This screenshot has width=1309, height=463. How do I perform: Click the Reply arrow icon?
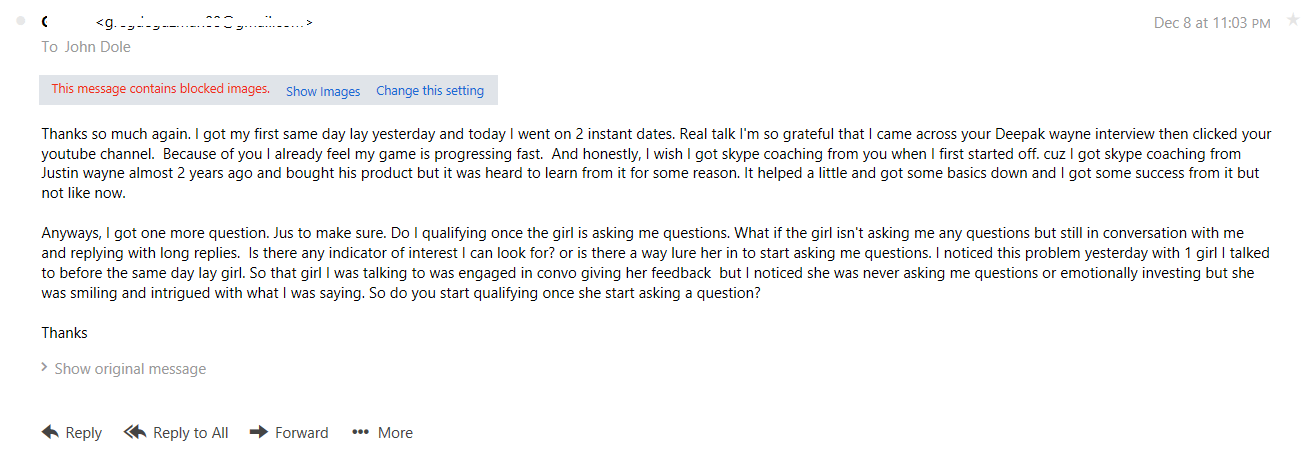point(50,432)
